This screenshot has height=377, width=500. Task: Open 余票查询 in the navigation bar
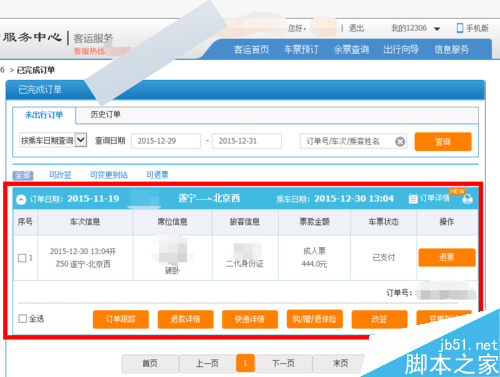pyautogui.click(x=351, y=50)
